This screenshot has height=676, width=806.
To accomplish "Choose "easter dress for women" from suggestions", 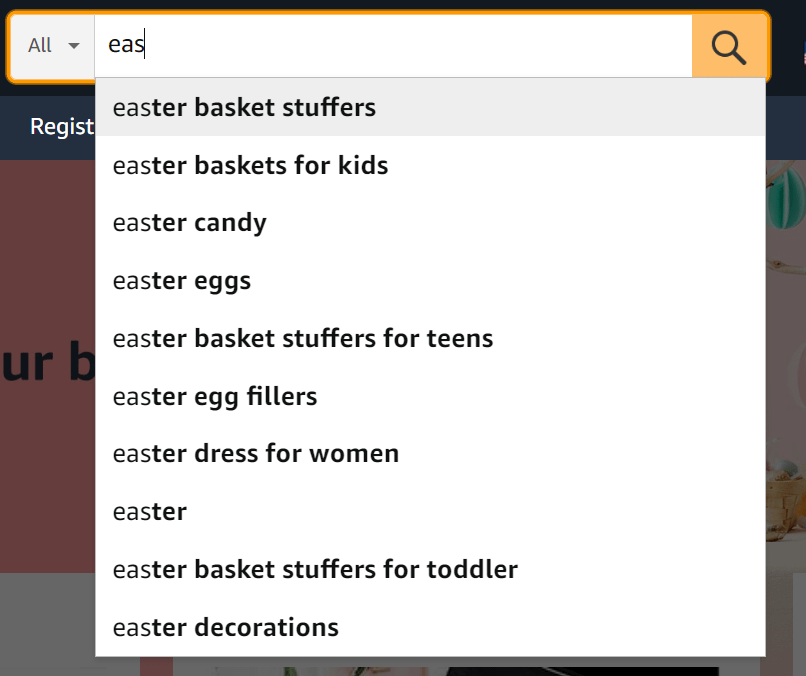I will [255, 453].
